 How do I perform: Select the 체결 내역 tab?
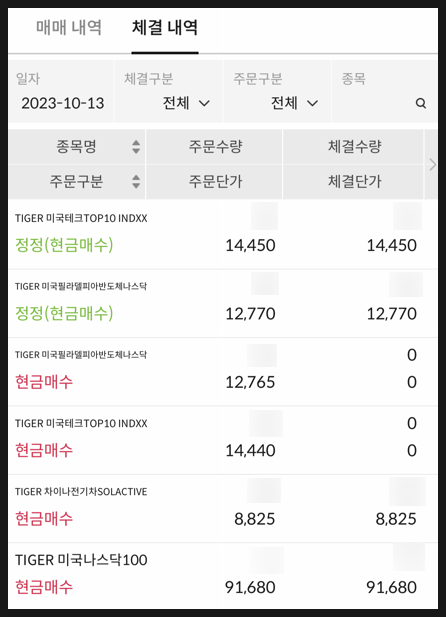click(x=165, y=28)
